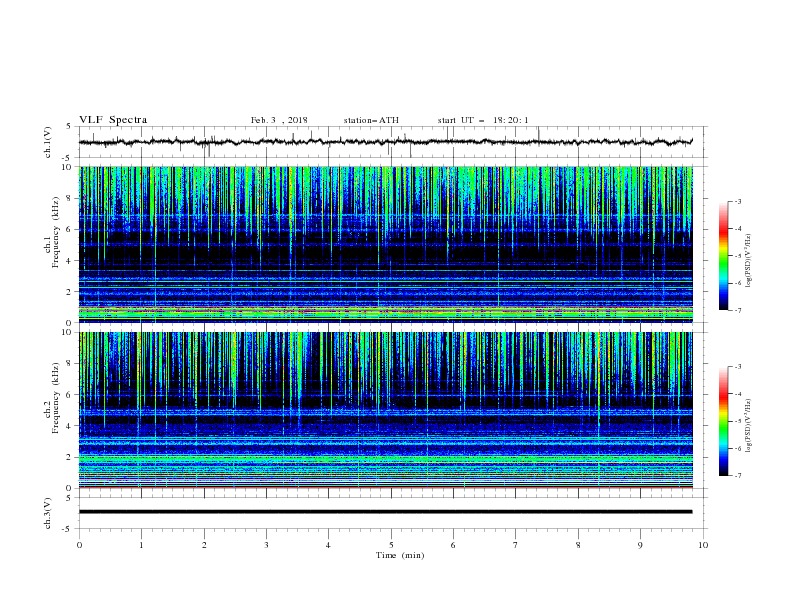
Task: Click the "VLF Spectra" plot title
Action: pyautogui.click(x=113, y=120)
